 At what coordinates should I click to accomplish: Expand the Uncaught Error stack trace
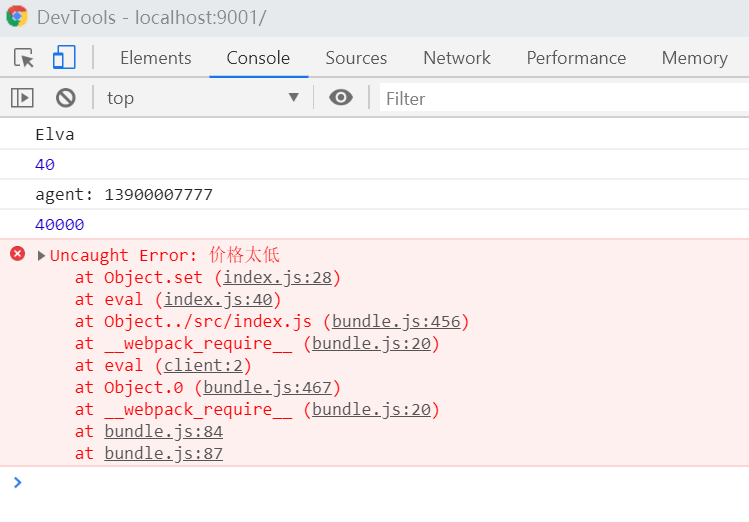pos(41,256)
